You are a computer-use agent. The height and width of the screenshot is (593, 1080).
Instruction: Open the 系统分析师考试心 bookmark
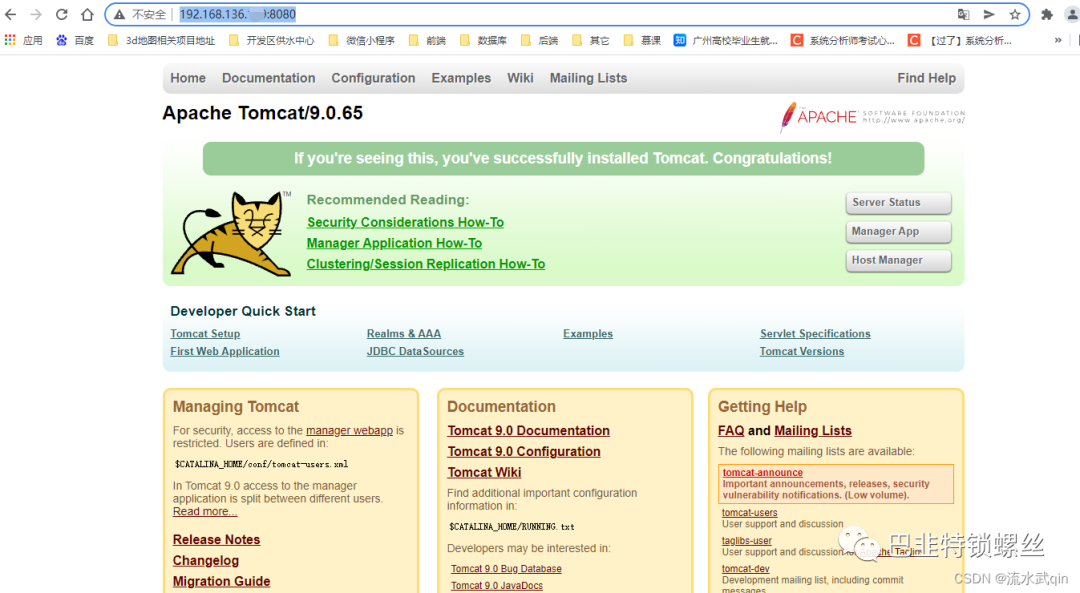842,41
